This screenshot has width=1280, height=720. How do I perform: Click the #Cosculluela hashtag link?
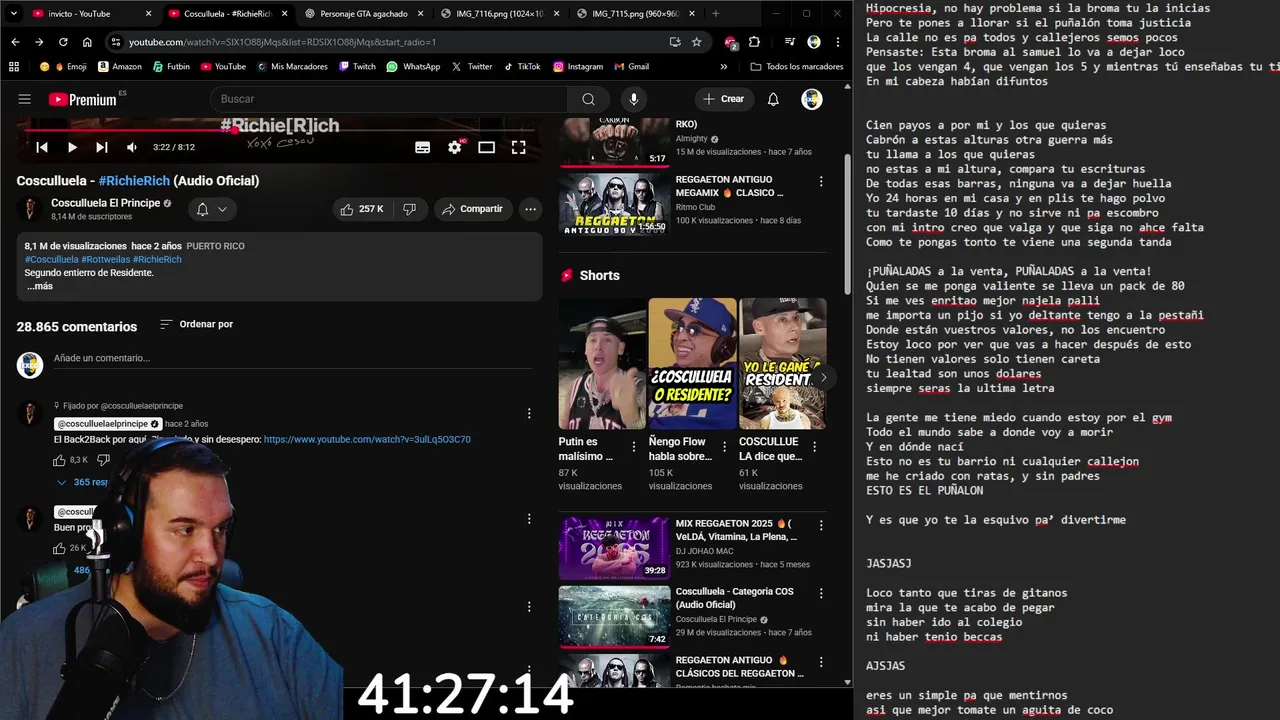pos(52,259)
